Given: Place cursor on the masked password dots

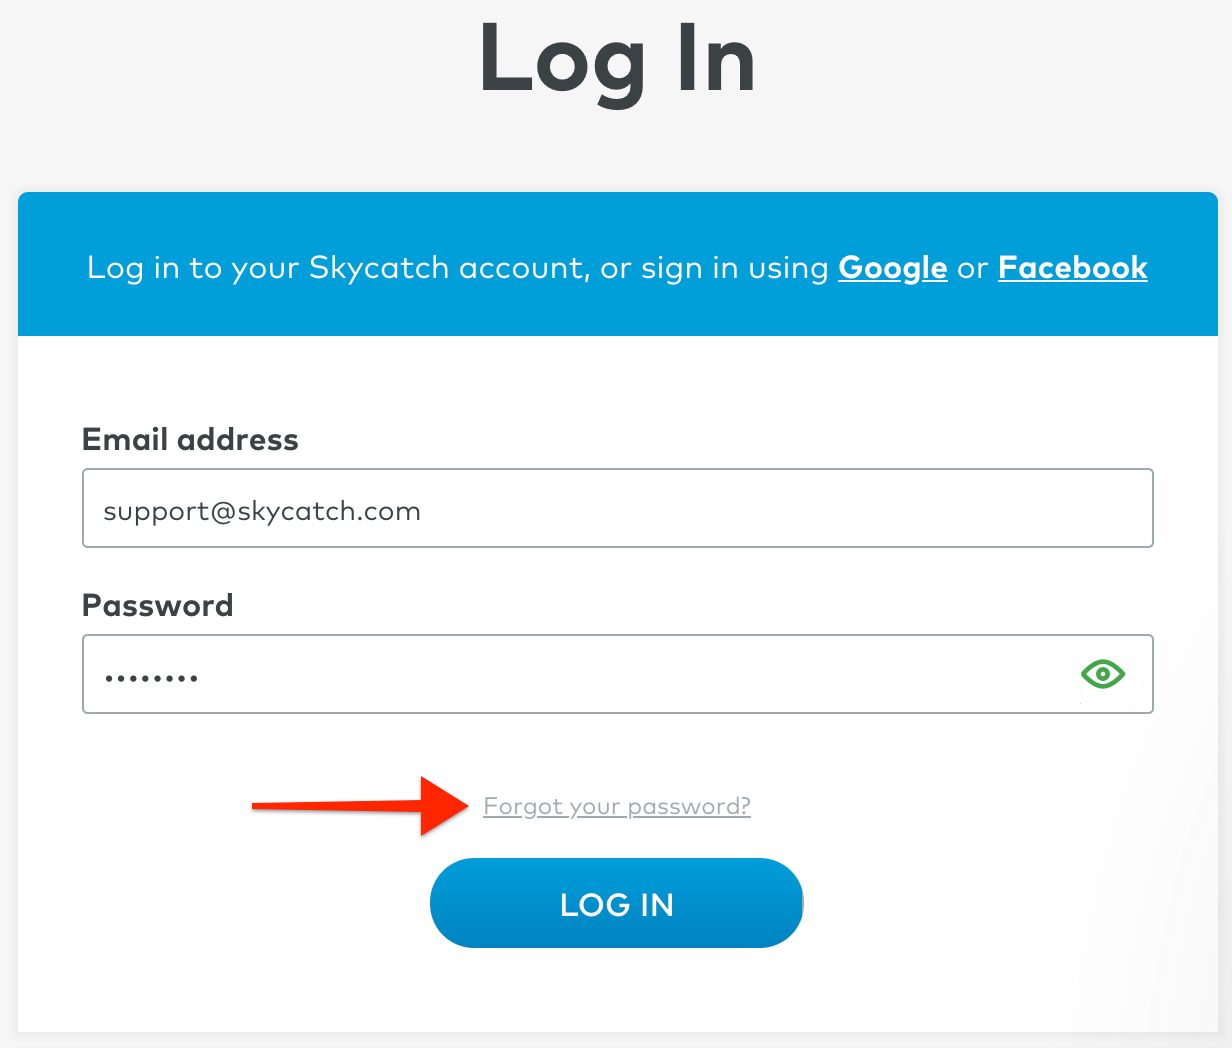Looking at the screenshot, I should click(151, 678).
